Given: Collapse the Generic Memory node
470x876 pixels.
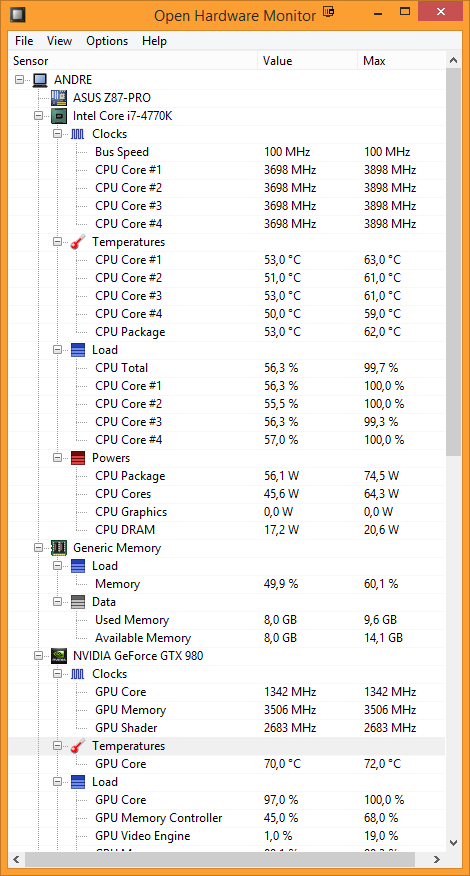Looking at the screenshot, I should pyautogui.click(x=39, y=548).
